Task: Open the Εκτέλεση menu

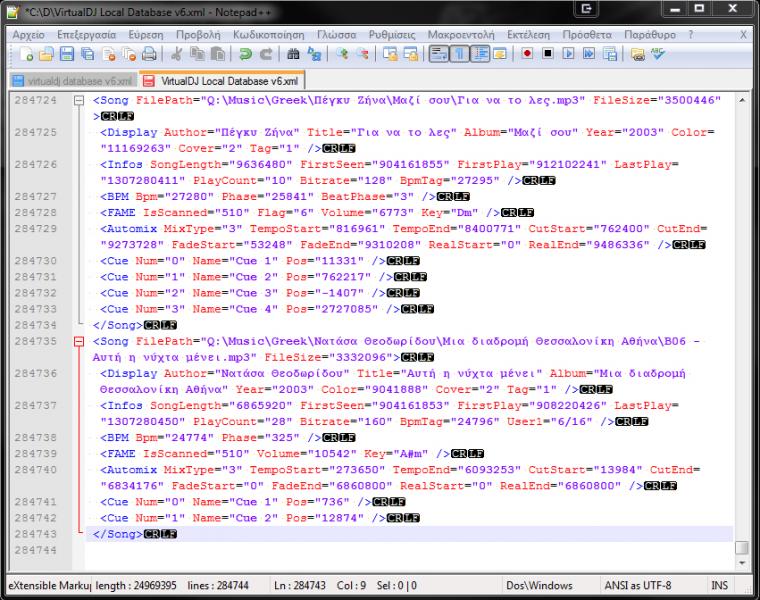Action: coord(528,35)
